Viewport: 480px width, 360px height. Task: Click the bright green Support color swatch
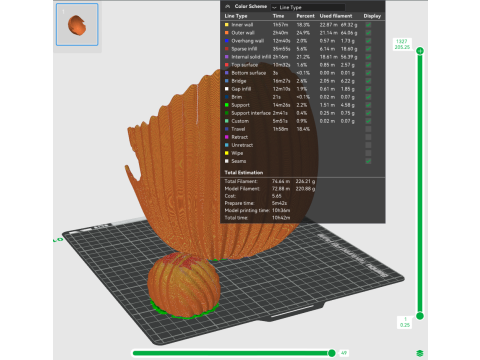(x=227, y=105)
